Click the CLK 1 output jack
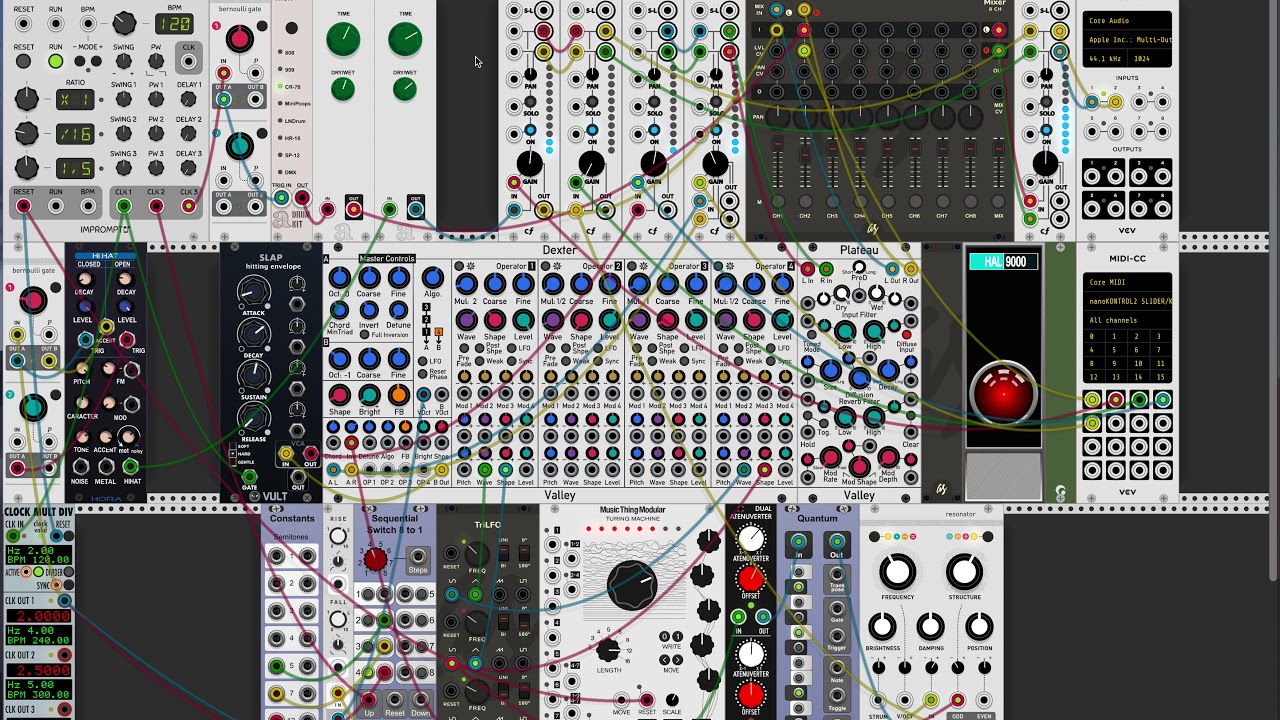This screenshot has height=720, width=1280. tap(123, 207)
